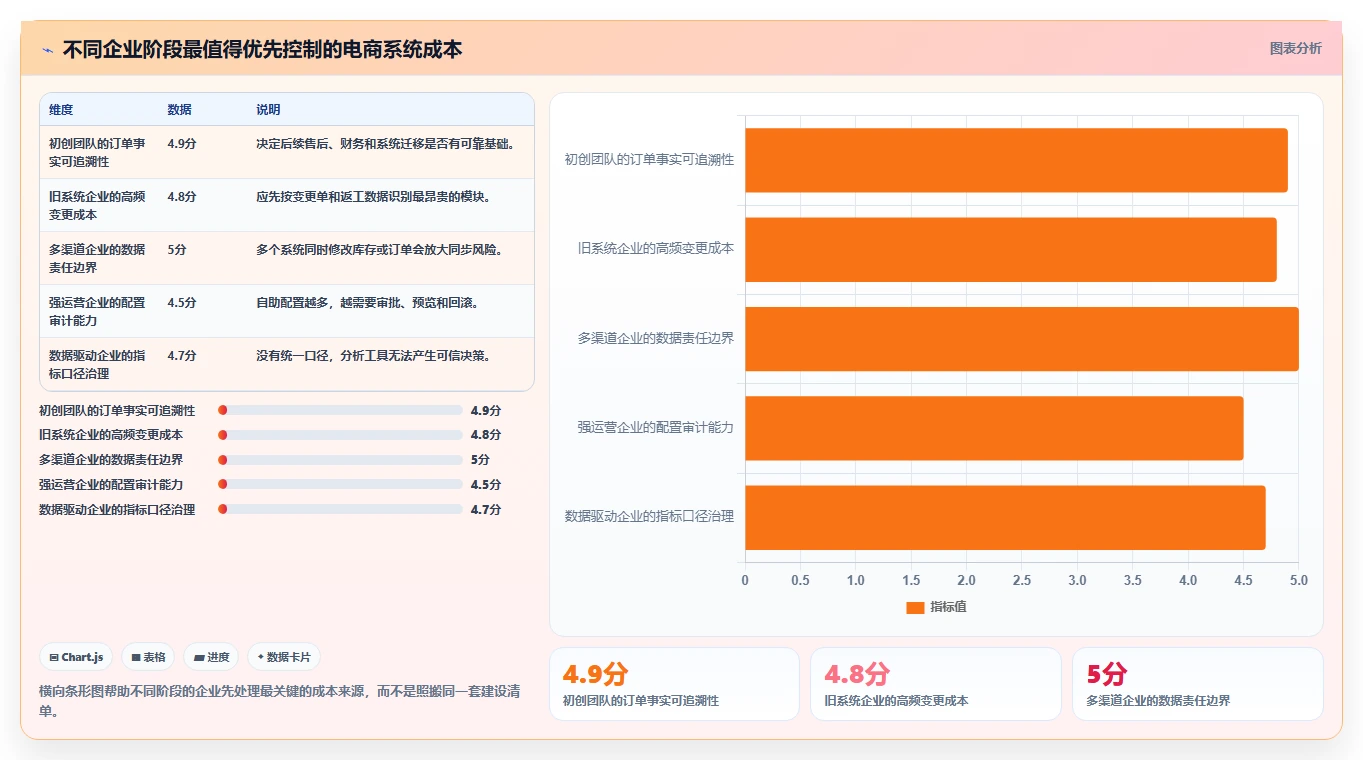Image resolution: width=1363 pixels, height=760 pixels.
Task: Click the y-axis label 旧系统企业的高频变更成本 in the chart
Action: (x=655, y=249)
